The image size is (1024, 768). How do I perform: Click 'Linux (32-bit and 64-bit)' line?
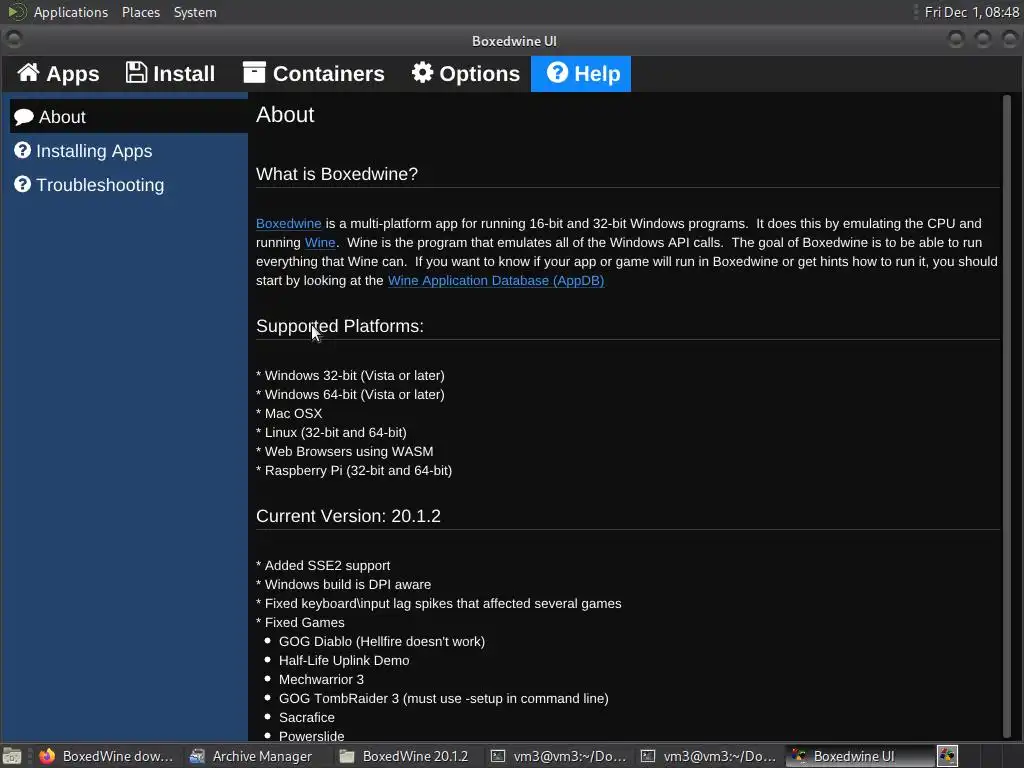pyautogui.click(x=331, y=432)
